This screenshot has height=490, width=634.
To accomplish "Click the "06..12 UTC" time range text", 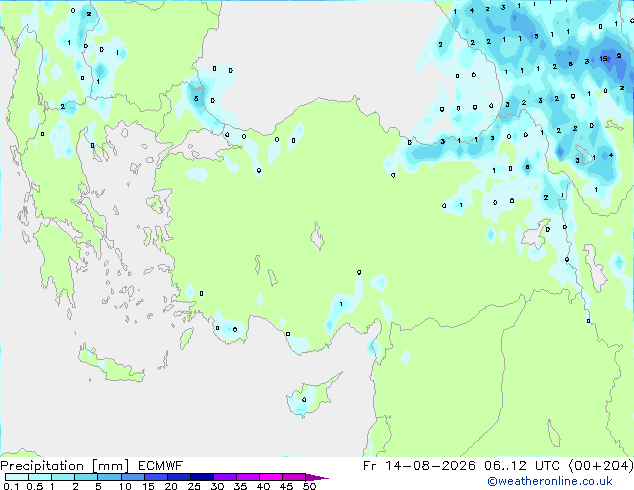I will click(522, 466).
